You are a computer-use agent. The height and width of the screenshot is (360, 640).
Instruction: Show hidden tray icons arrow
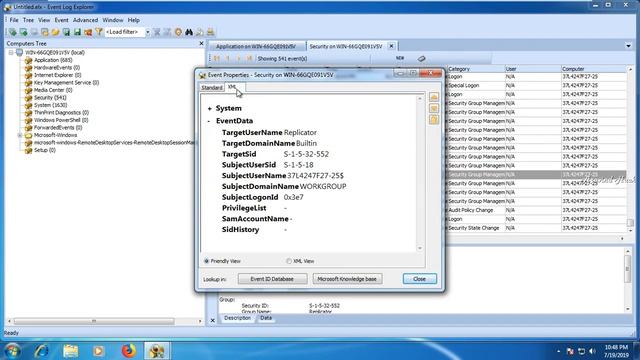click(x=558, y=351)
